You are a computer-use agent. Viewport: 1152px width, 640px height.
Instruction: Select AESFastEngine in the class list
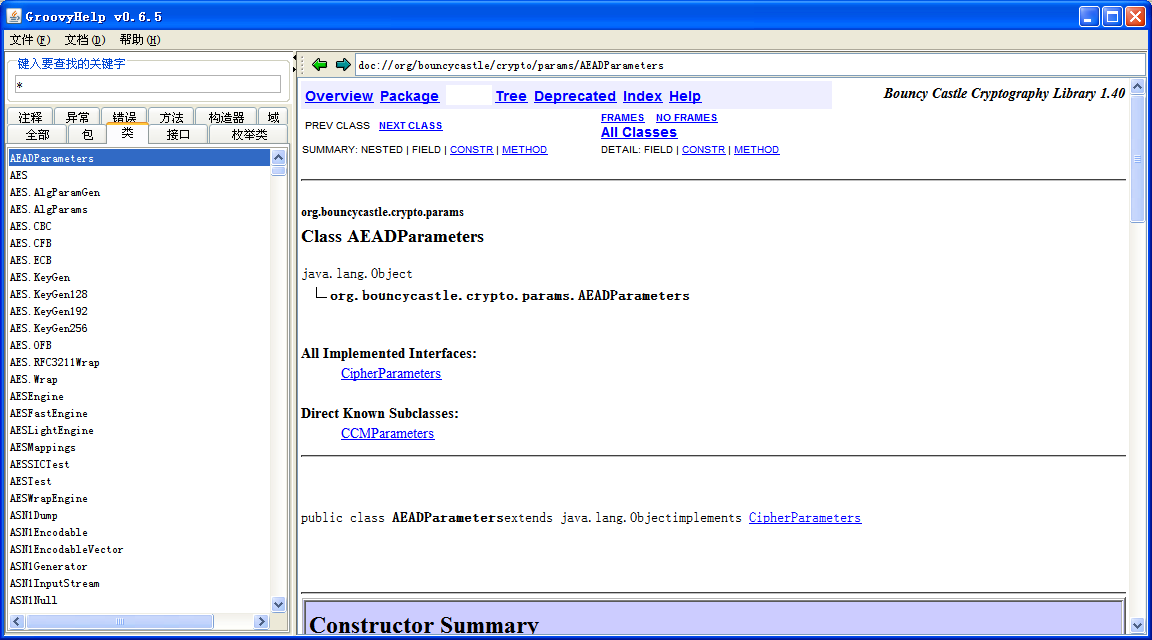click(139, 413)
